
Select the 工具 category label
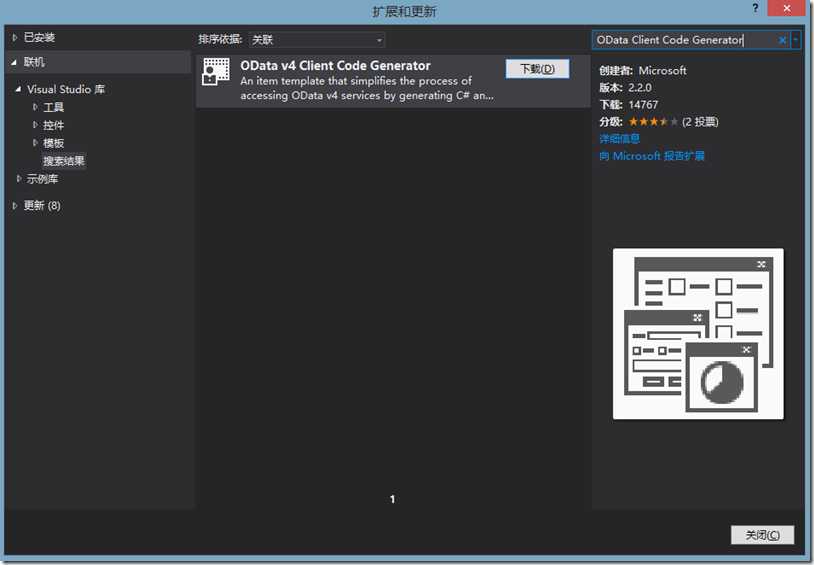53,107
